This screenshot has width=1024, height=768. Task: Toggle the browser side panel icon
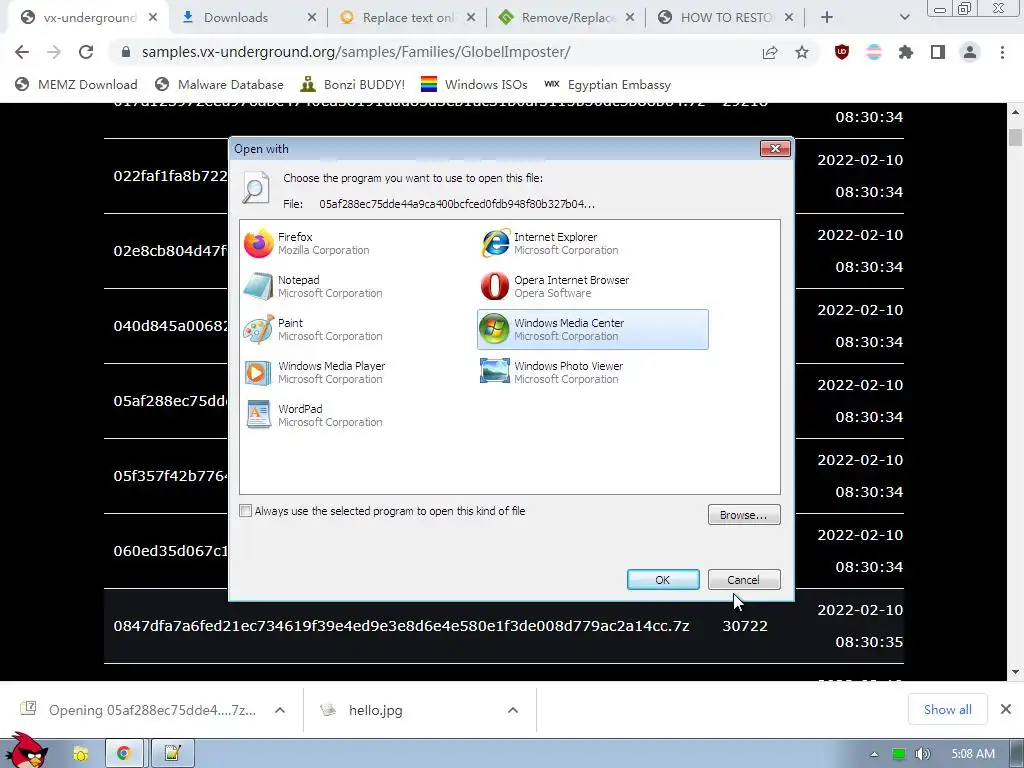click(938, 52)
